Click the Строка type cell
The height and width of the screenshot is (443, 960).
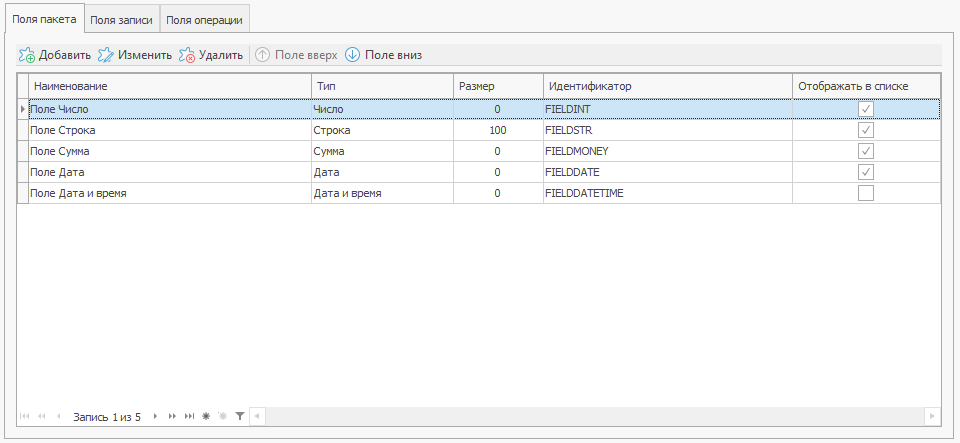point(383,130)
